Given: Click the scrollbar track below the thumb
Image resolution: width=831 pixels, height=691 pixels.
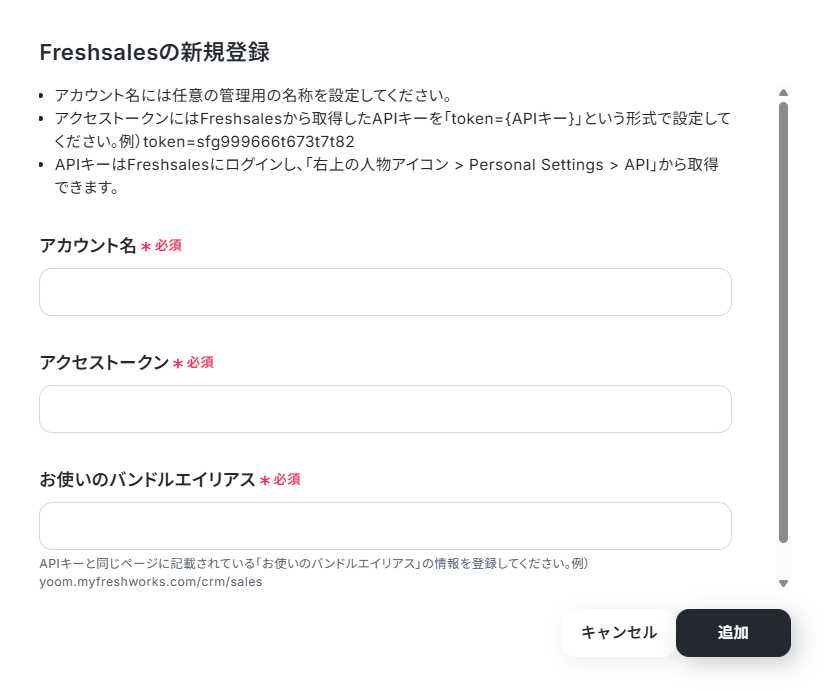Looking at the screenshot, I should click(x=784, y=560).
